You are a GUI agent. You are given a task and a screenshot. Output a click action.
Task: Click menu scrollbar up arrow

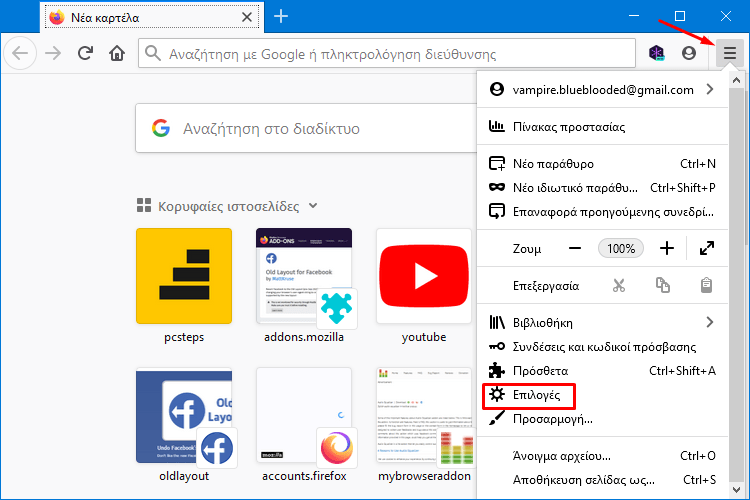736,80
